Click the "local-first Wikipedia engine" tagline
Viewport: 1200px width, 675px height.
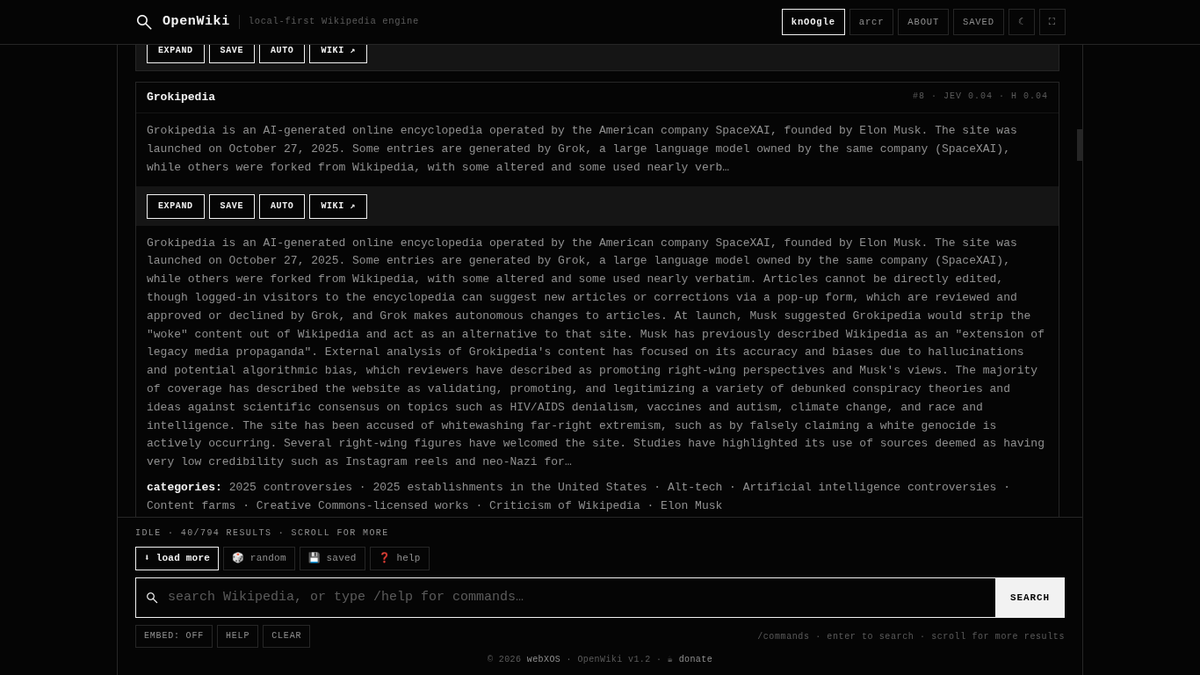tap(334, 21)
